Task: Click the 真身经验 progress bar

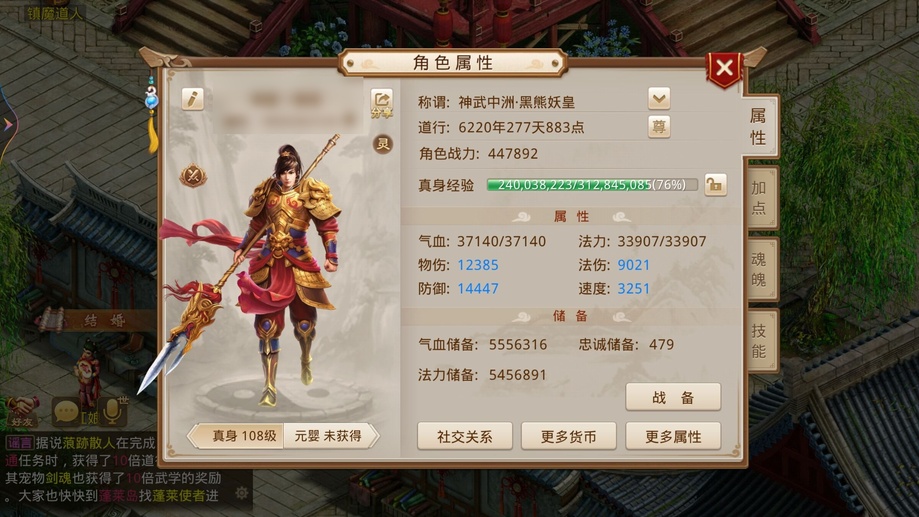Action: 592,185
